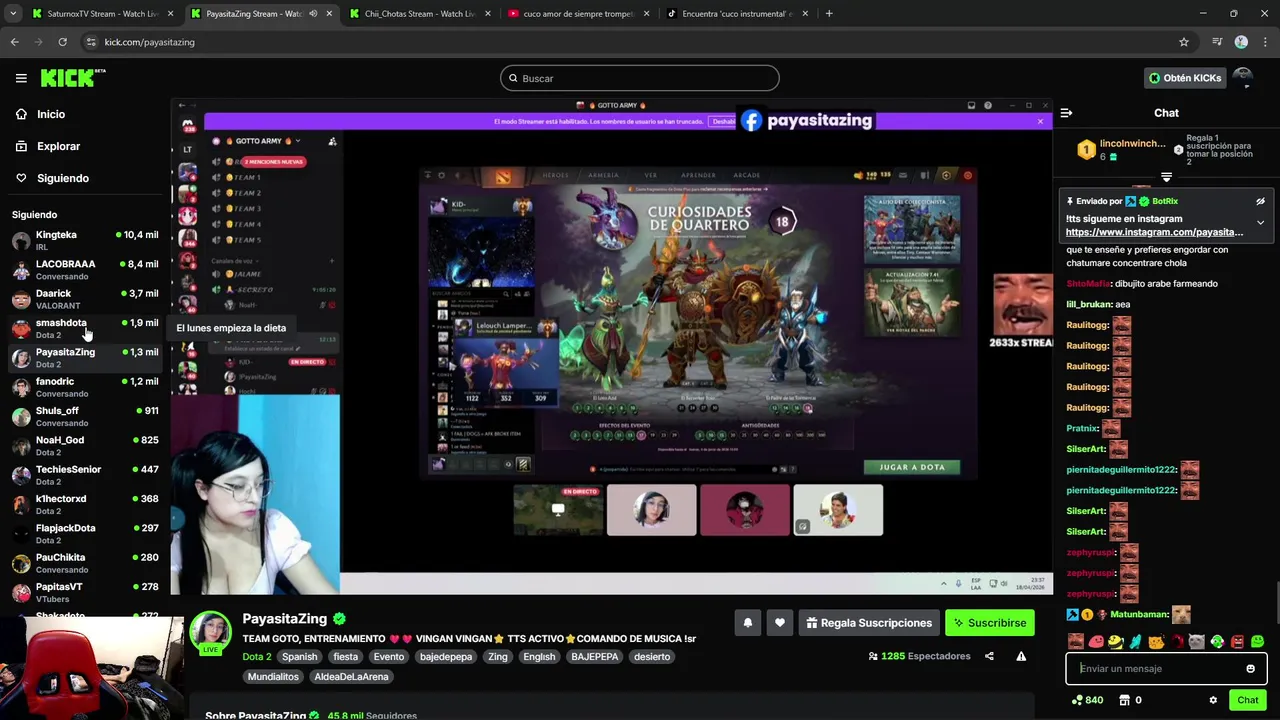Open the user profile avatar menu
This screenshot has width=1280, height=720.
pyautogui.click(x=1243, y=78)
